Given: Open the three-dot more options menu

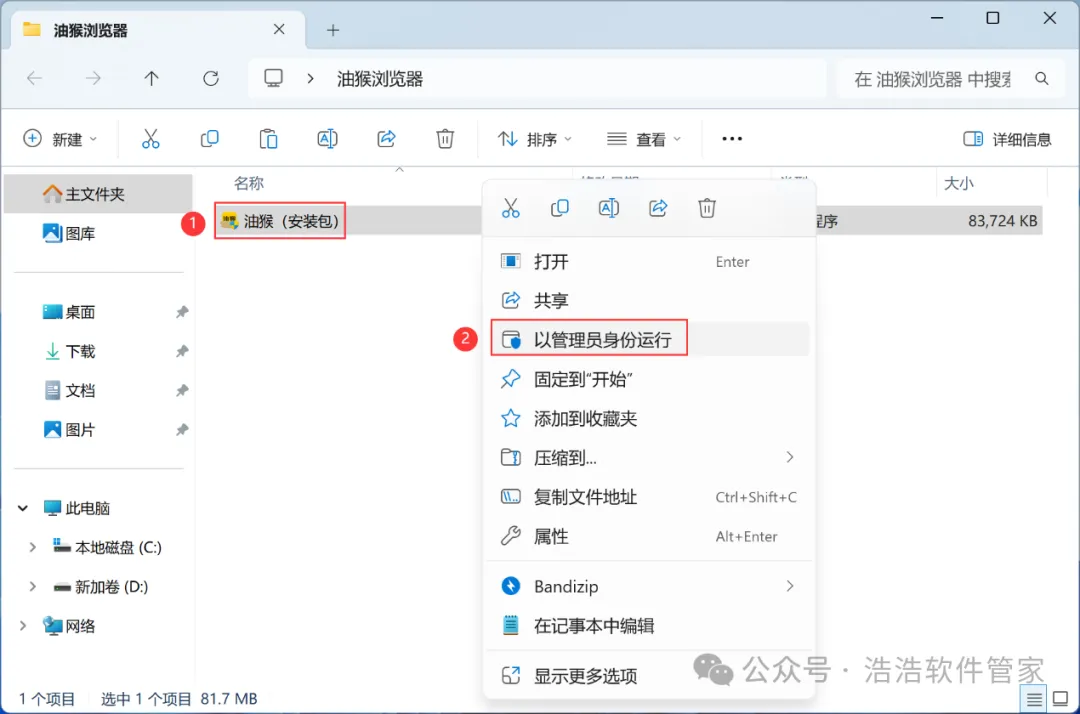Looking at the screenshot, I should (x=731, y=139).
